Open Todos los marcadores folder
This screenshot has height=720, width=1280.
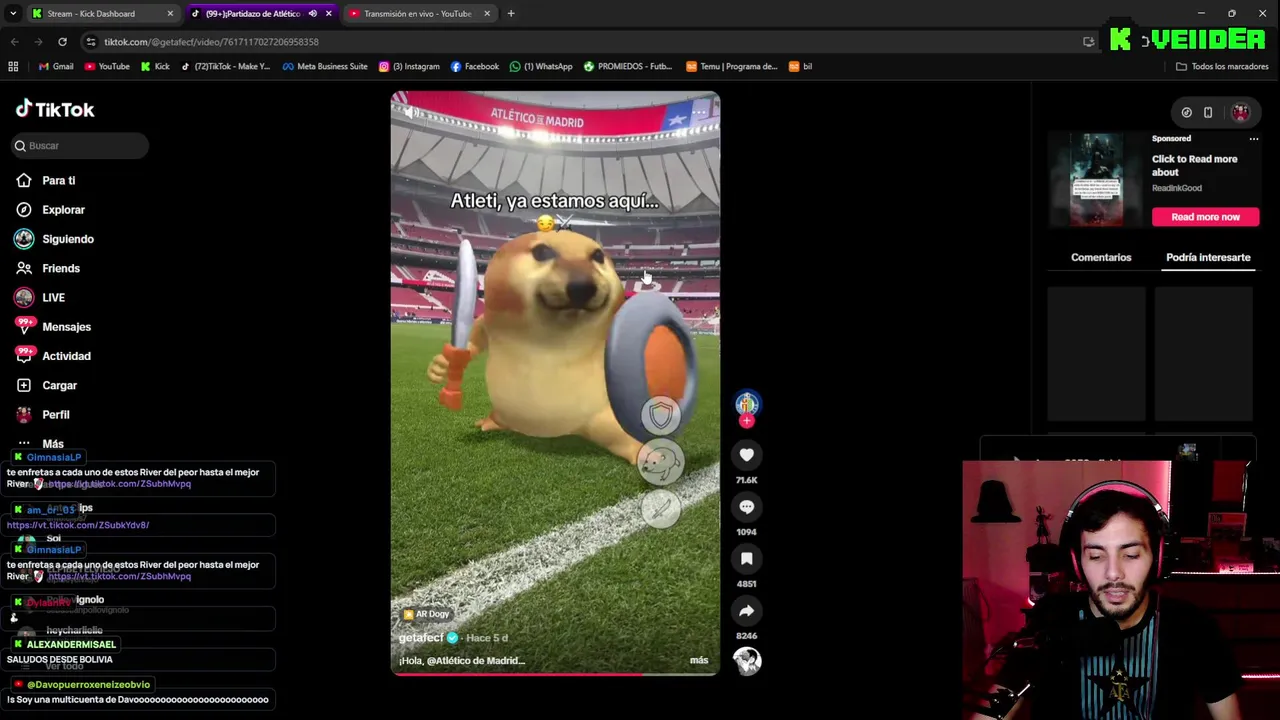(x=1222, y=67)
